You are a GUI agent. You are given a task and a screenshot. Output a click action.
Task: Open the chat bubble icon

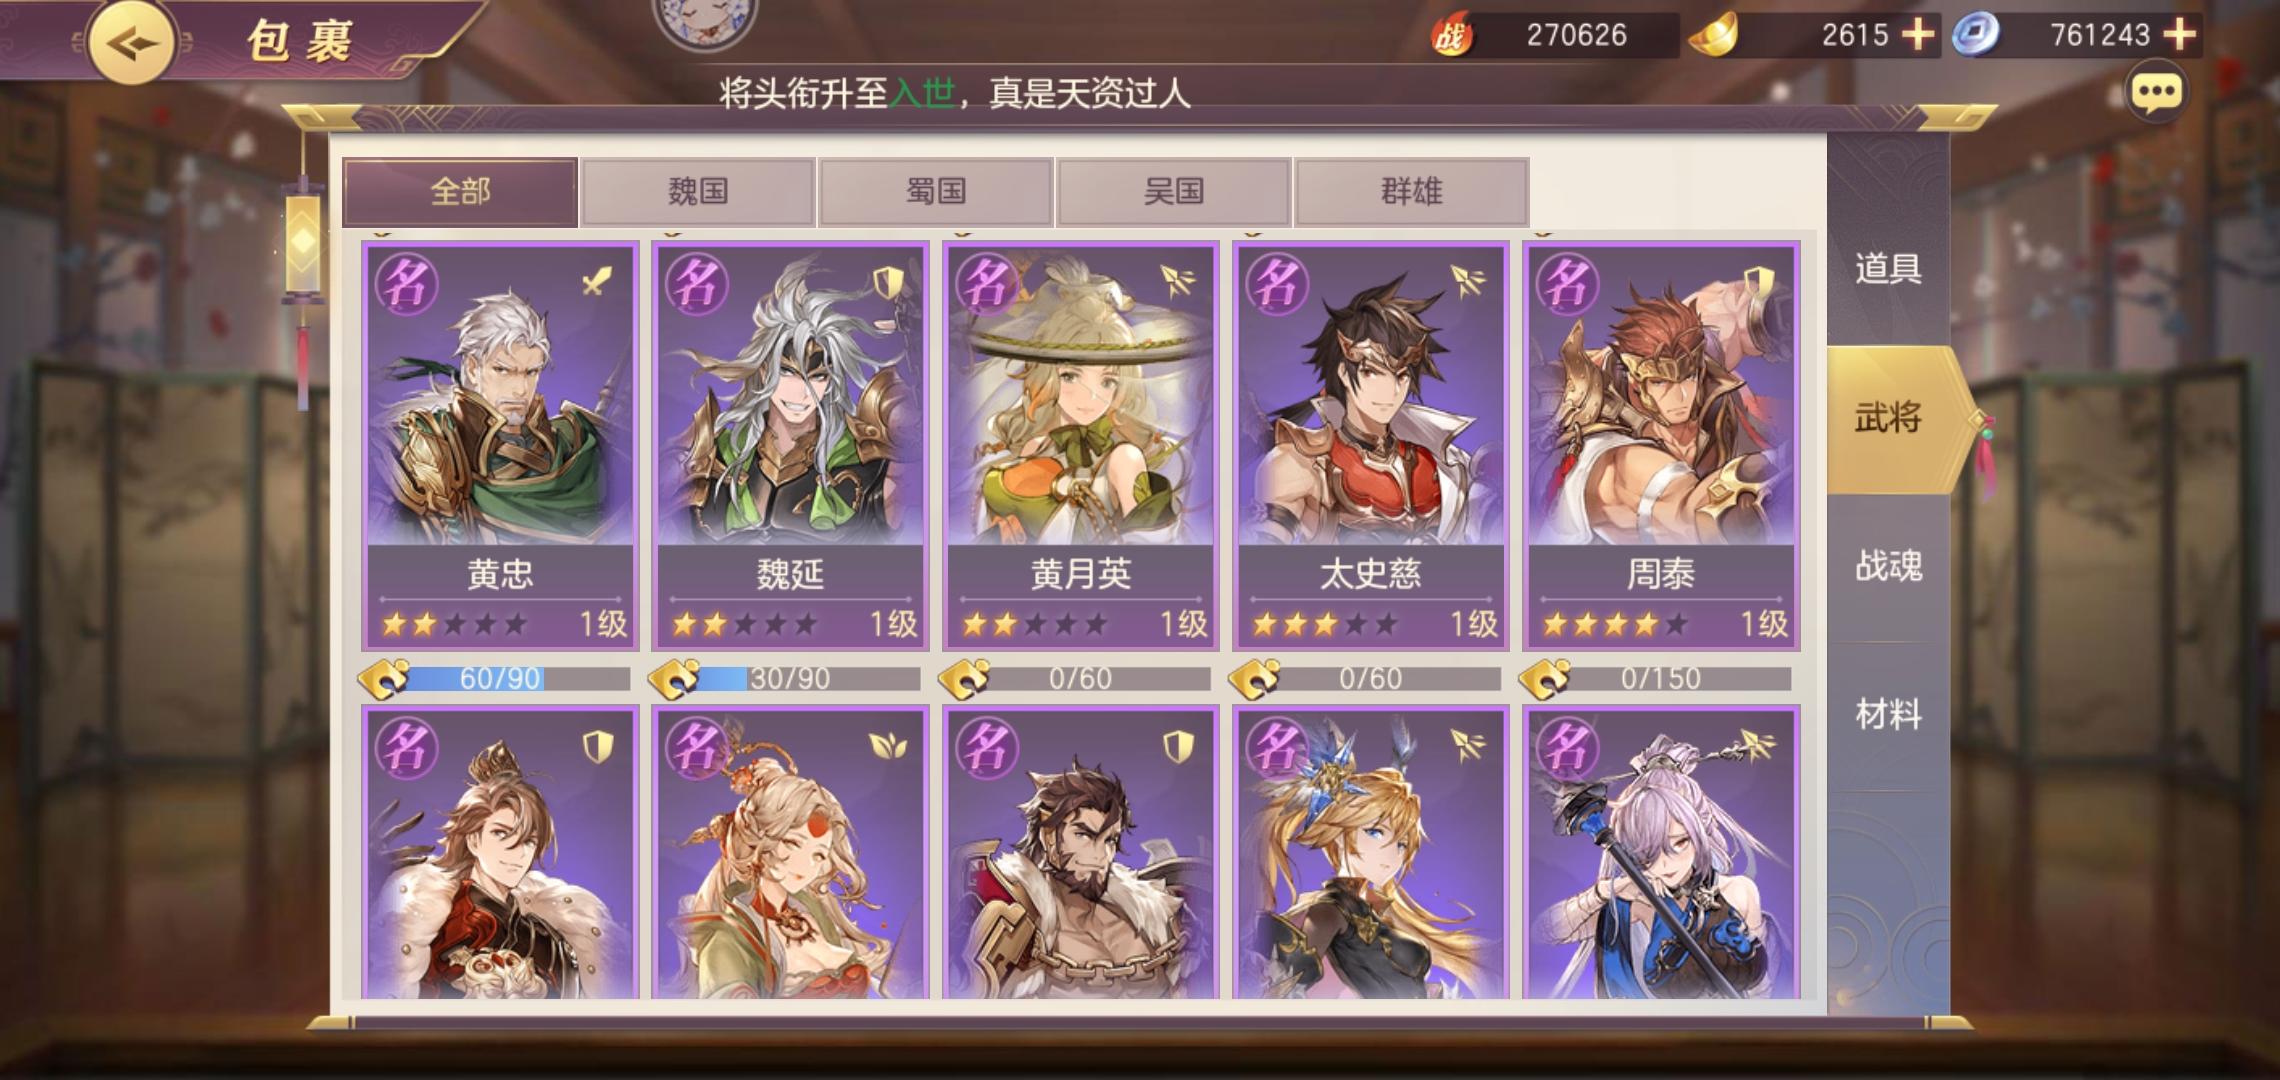pos(2156,92)
